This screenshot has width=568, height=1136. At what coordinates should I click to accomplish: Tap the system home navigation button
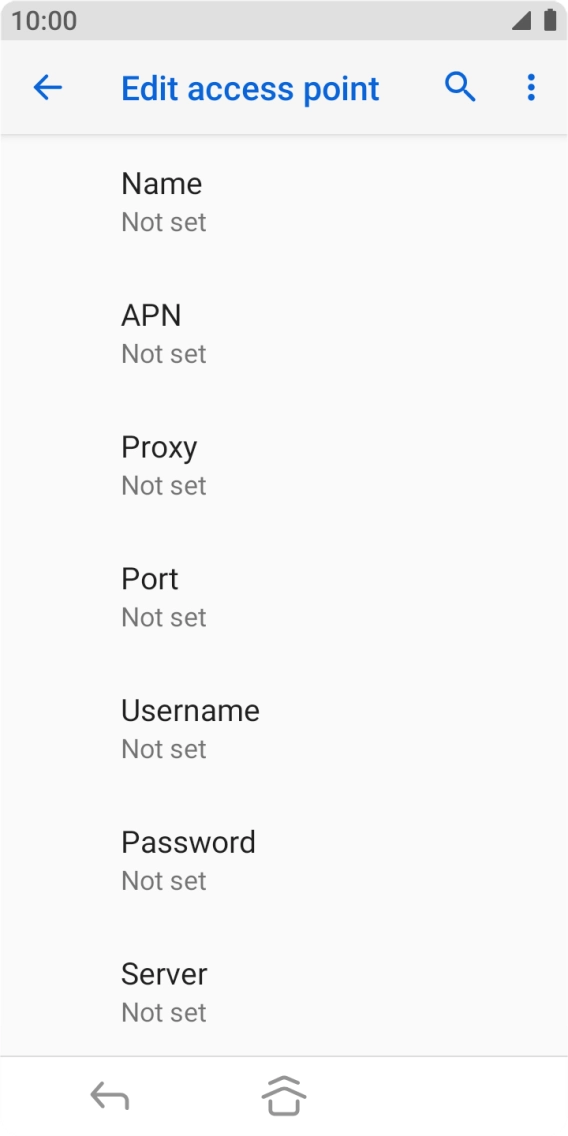click(283, 1095)
